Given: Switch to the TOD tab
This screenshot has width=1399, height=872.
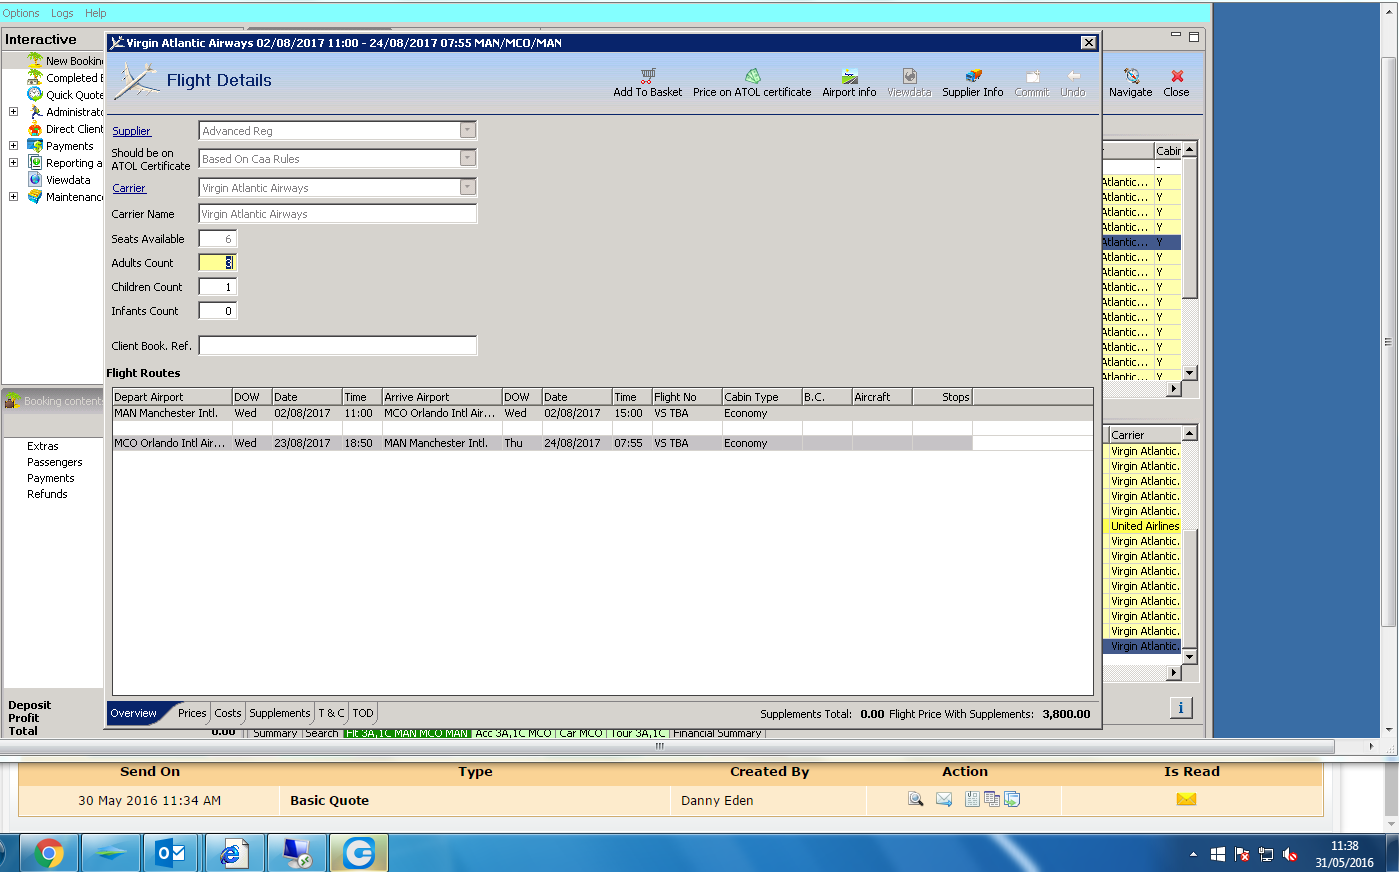Looking at the screenshot, I should pos(363,713).
